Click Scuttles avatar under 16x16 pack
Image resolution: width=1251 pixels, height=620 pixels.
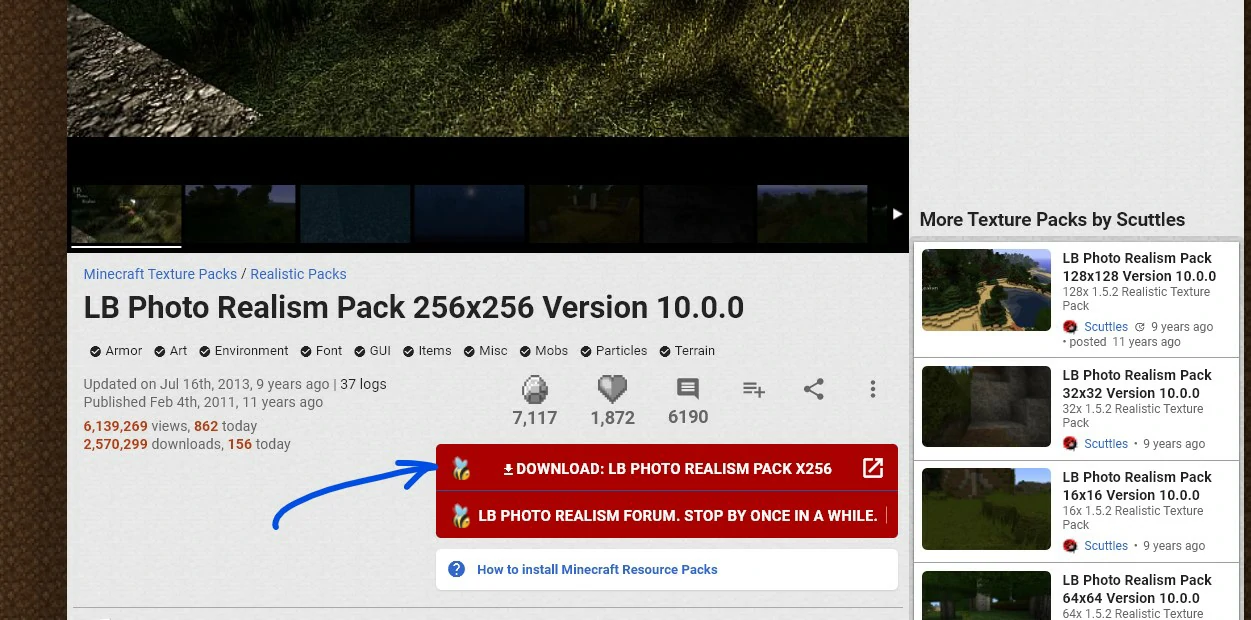pyautogui.click(x=1070, y=546)
